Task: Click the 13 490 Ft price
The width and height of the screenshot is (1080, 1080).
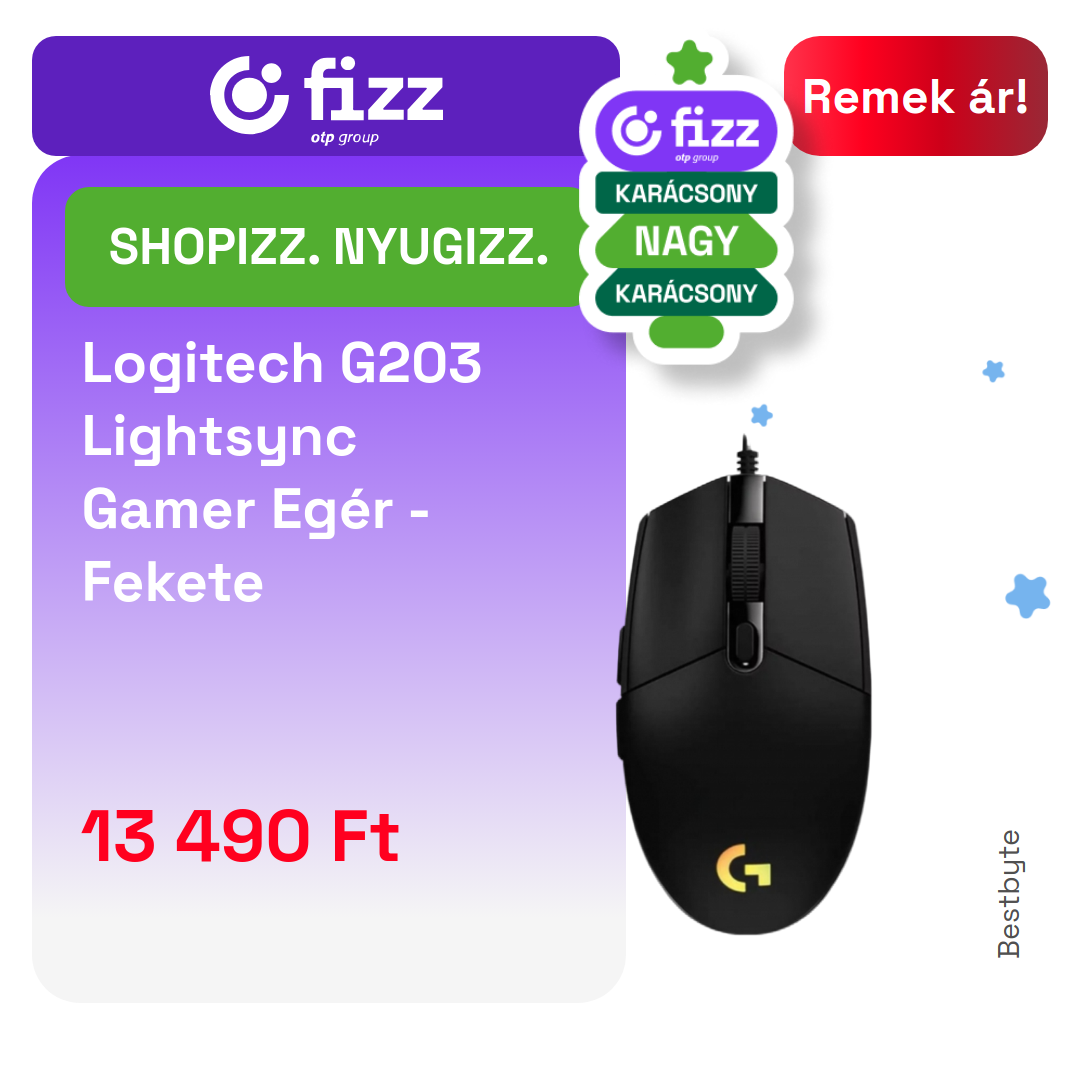Action: tap(240, 835)
